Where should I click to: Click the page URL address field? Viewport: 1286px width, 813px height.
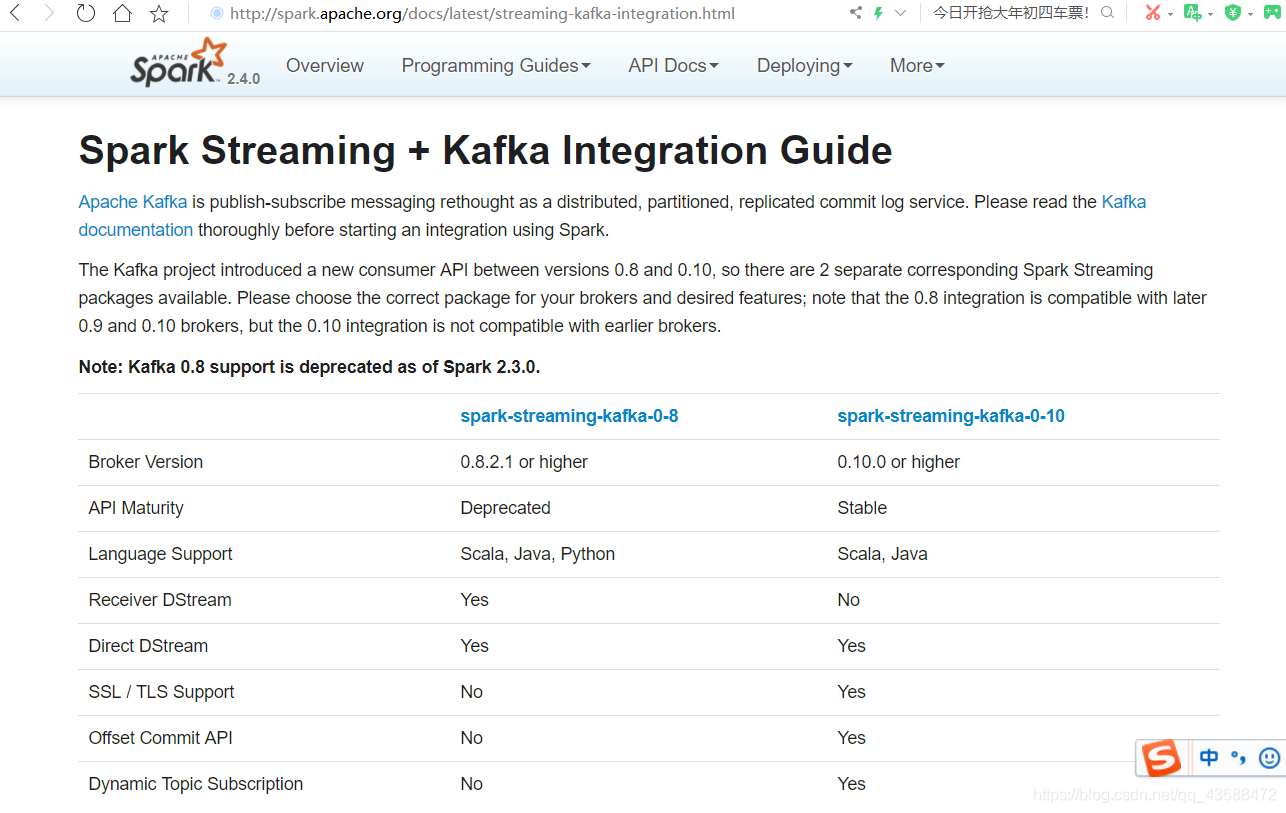(x=482, y=13)
